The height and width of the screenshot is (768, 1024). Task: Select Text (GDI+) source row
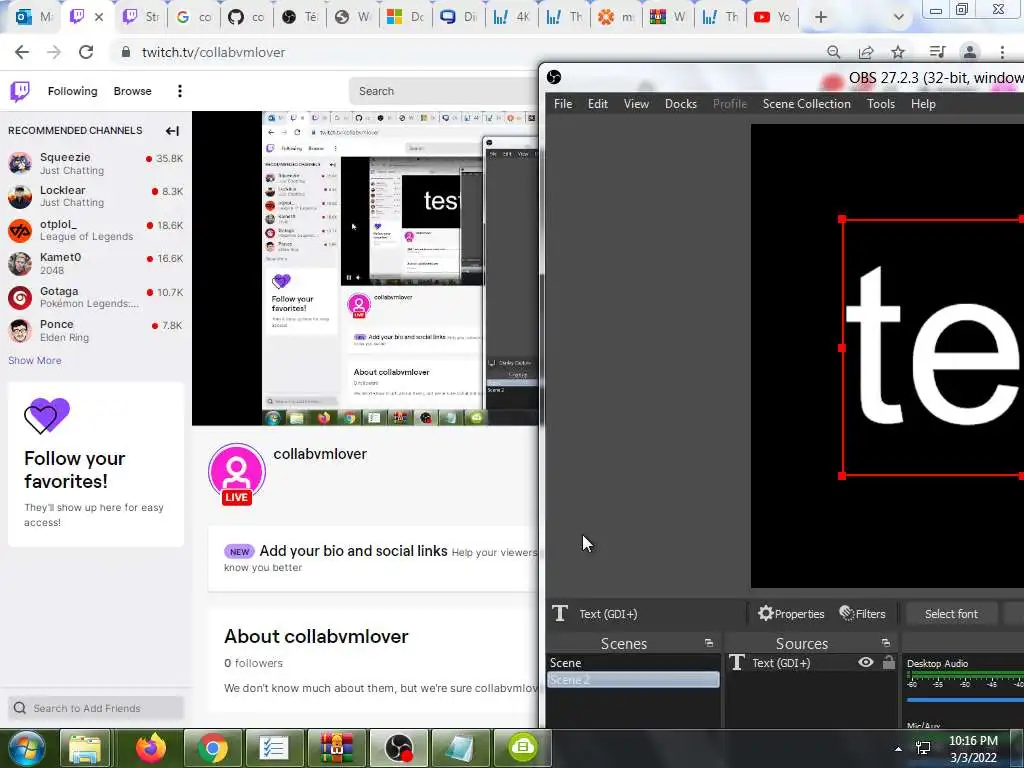coord(810,662)
